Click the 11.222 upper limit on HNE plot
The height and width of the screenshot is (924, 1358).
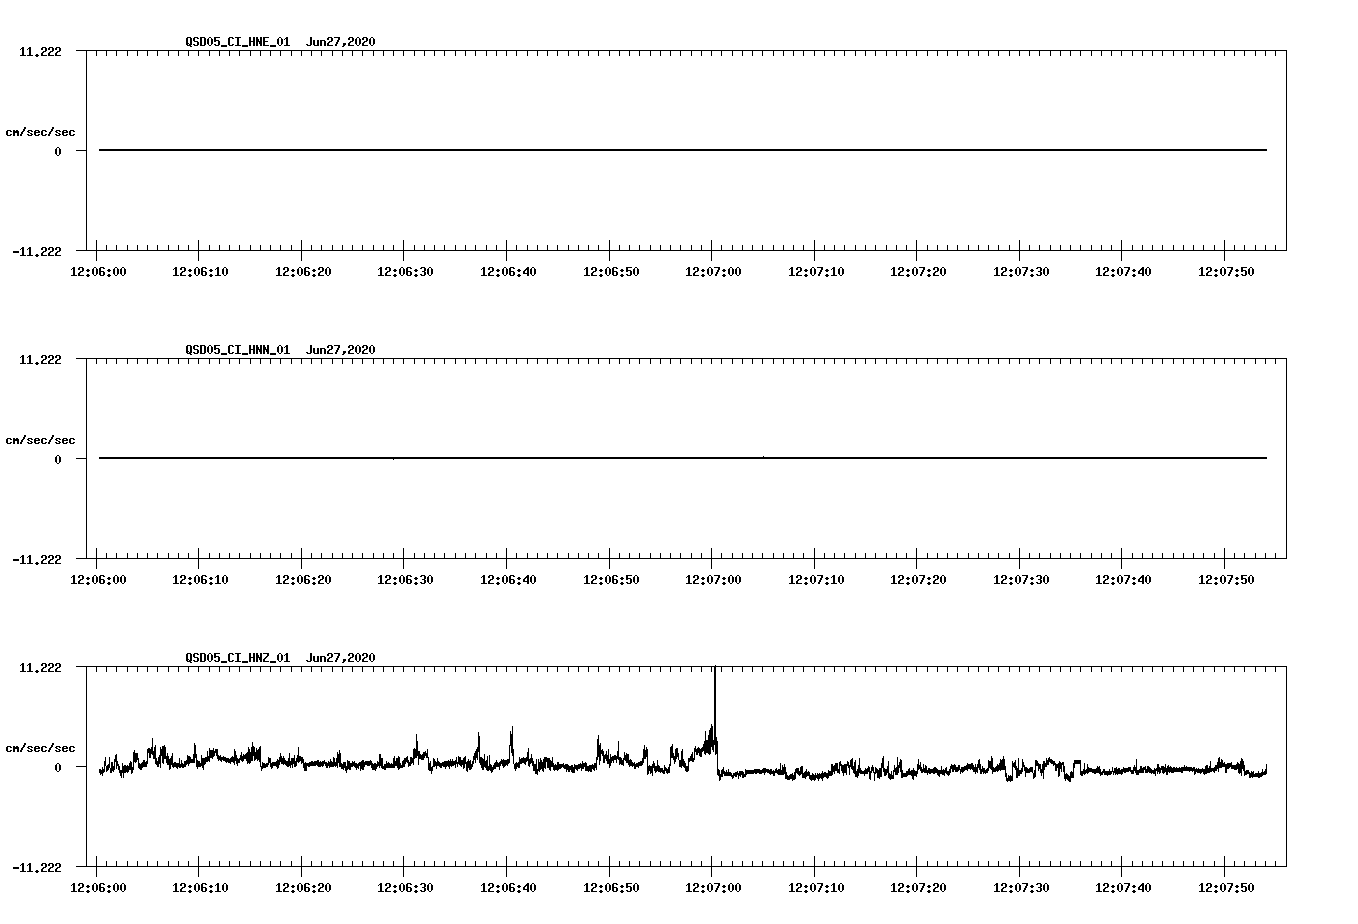pyautogui.click(x=40, y=52)
